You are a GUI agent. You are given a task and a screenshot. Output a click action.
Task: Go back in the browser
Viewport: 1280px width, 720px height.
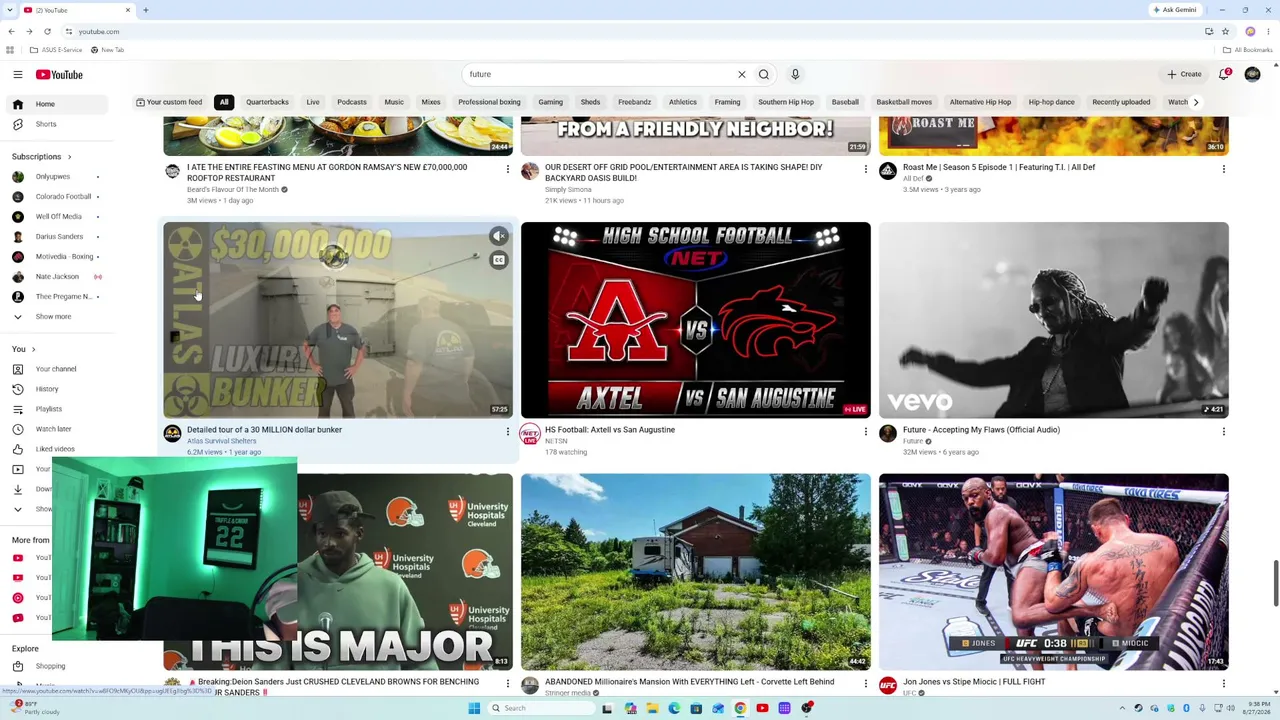11,31
